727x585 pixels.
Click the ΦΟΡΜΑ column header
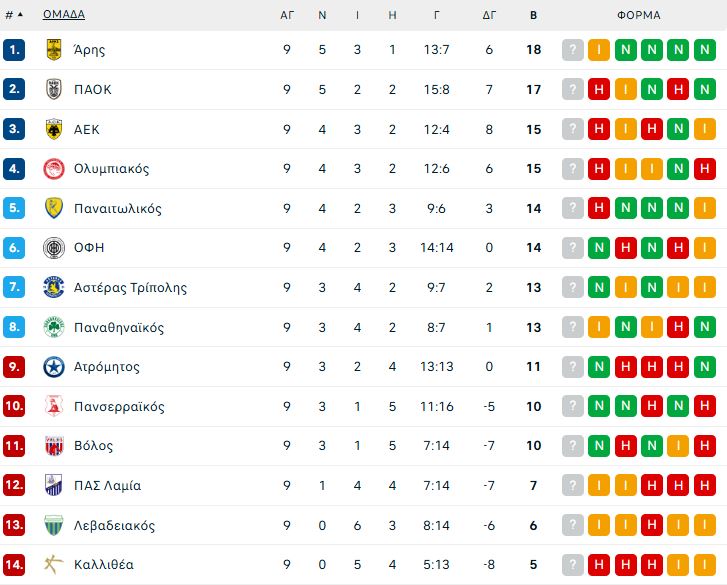click(638, 15)
